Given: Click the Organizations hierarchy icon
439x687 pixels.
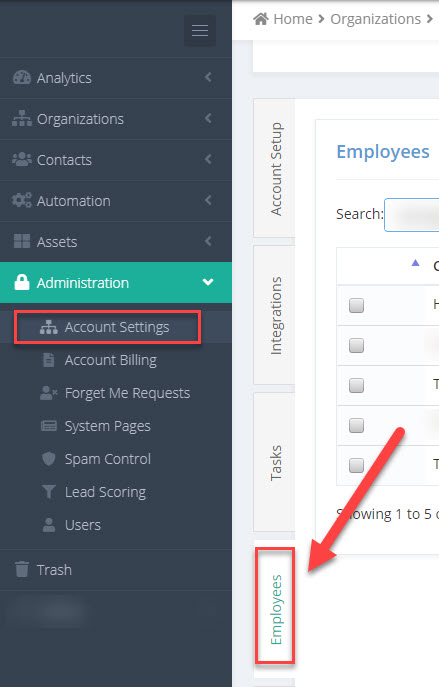Looking at the screenshot, I should click(22, 118).
